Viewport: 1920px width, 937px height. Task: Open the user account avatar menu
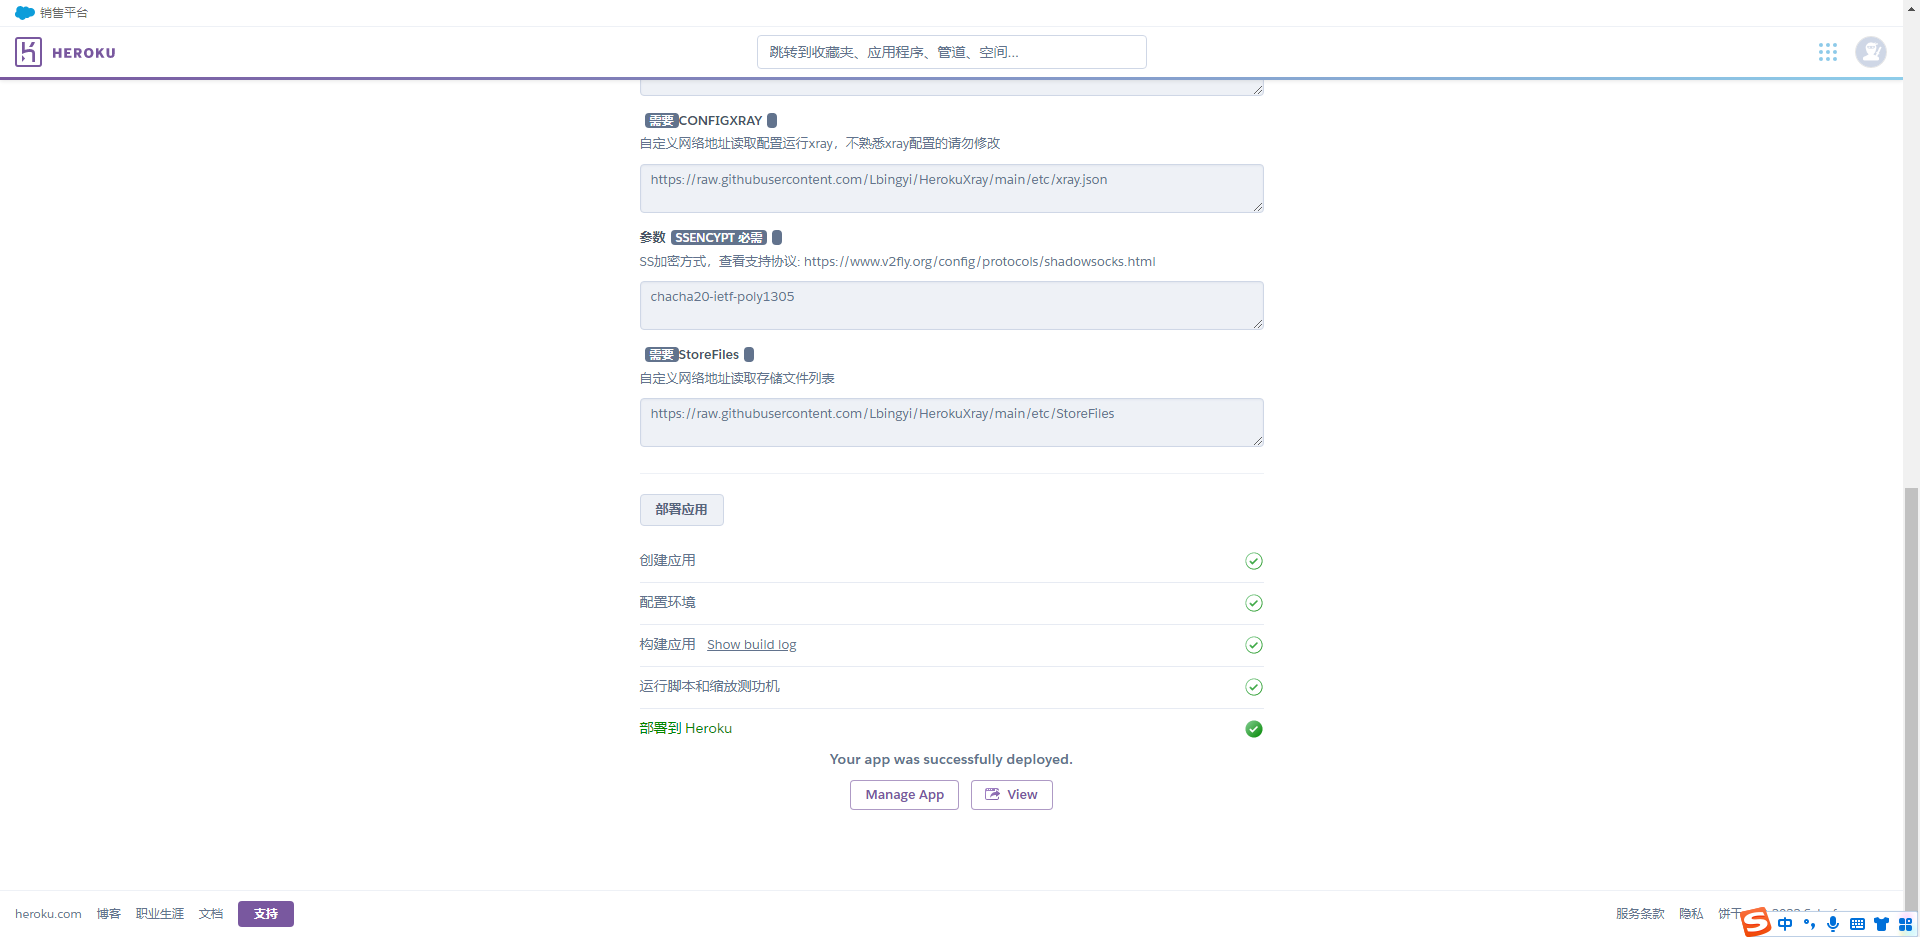(1871, 52)
